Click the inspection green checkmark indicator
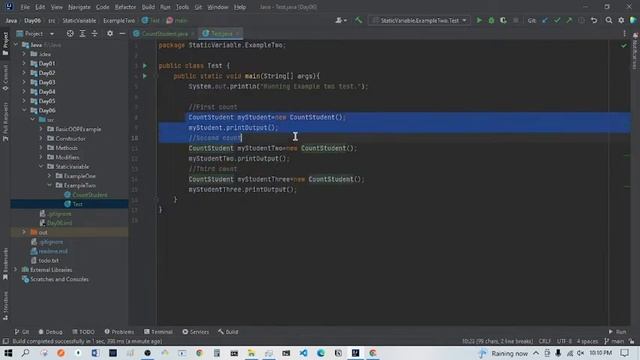This screenshot has width=640, height=360. [624, 46]
